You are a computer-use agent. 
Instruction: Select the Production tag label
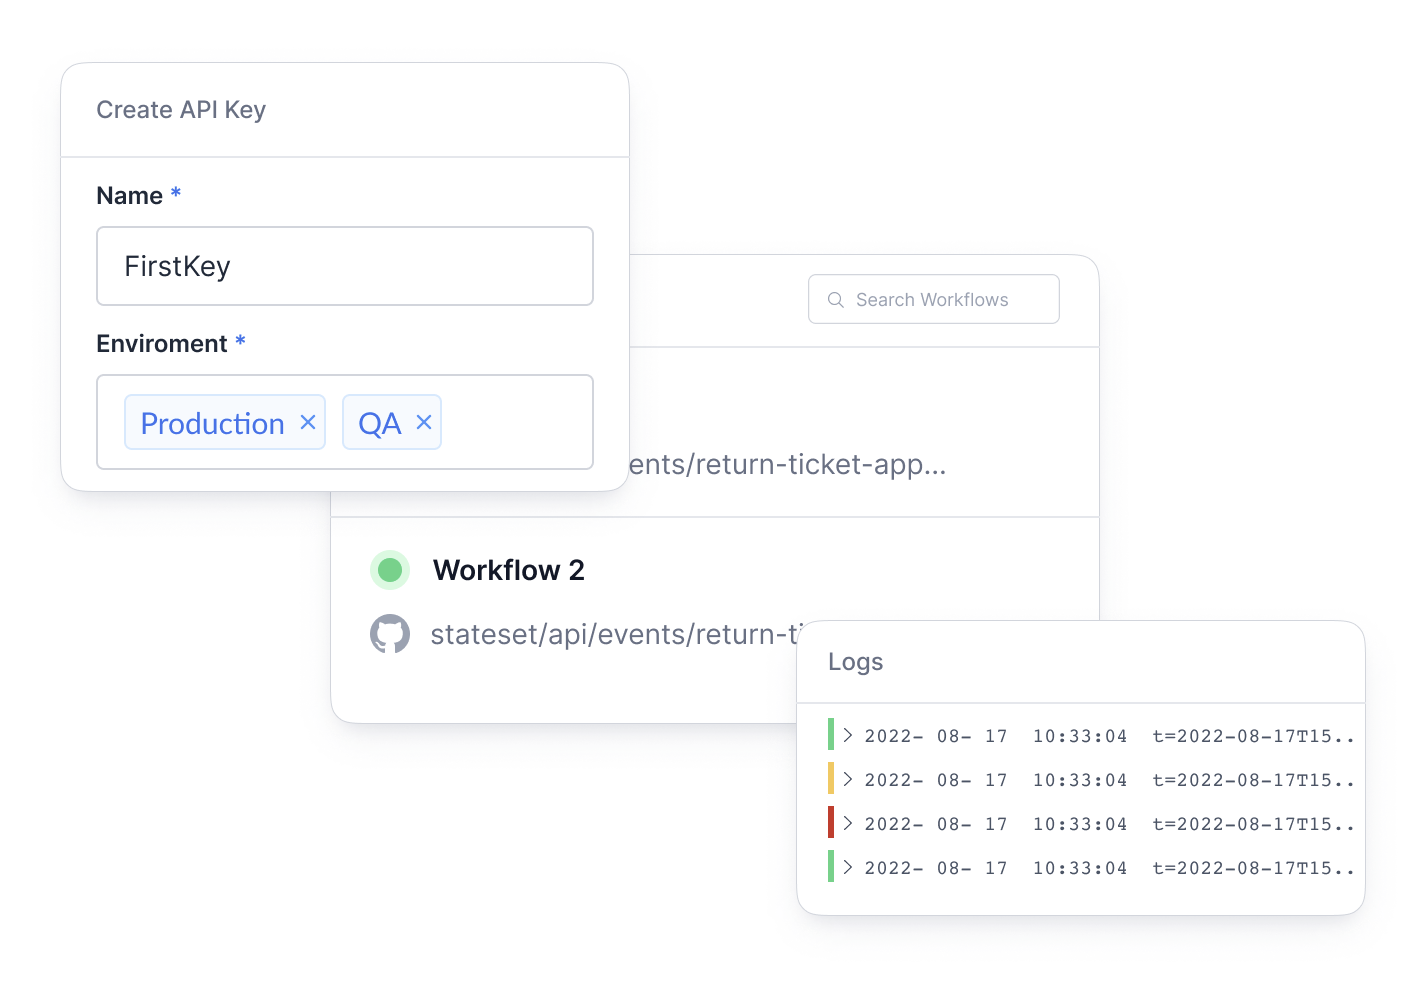pyautogui.click(x=212, y=424)
